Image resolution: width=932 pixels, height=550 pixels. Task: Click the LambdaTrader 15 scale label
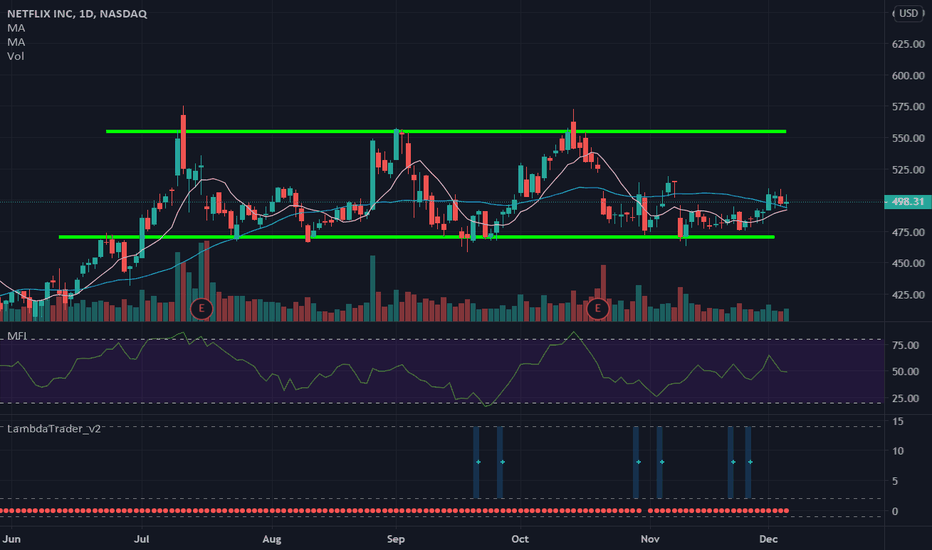(898, 421)
